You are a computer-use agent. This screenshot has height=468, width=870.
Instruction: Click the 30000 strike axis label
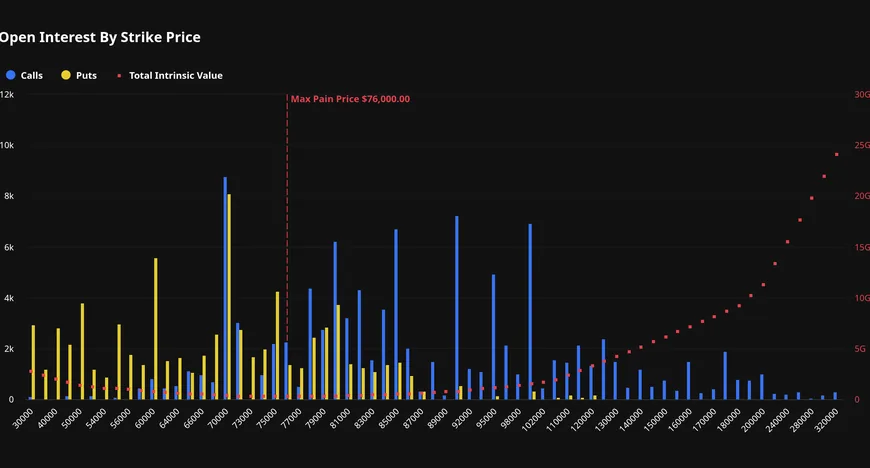click(23, 417)
